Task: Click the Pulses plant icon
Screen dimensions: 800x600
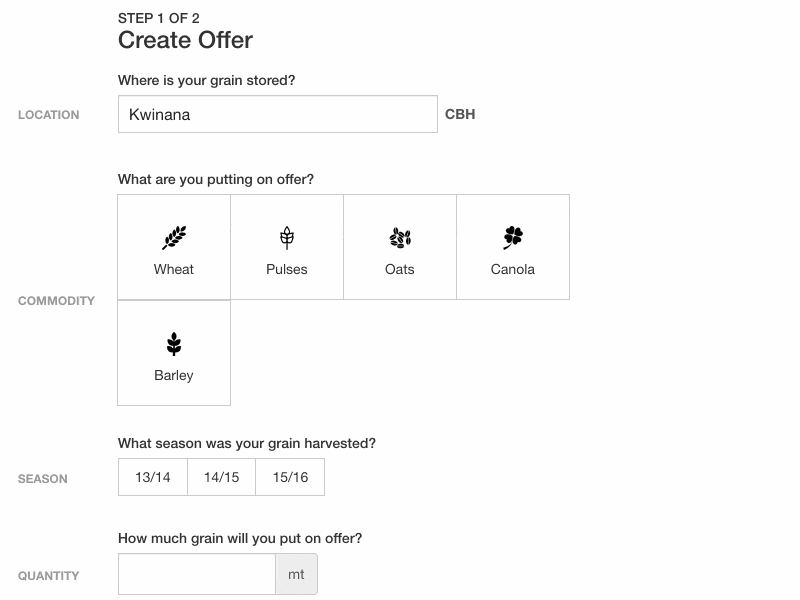Action: tap(287, 237)
